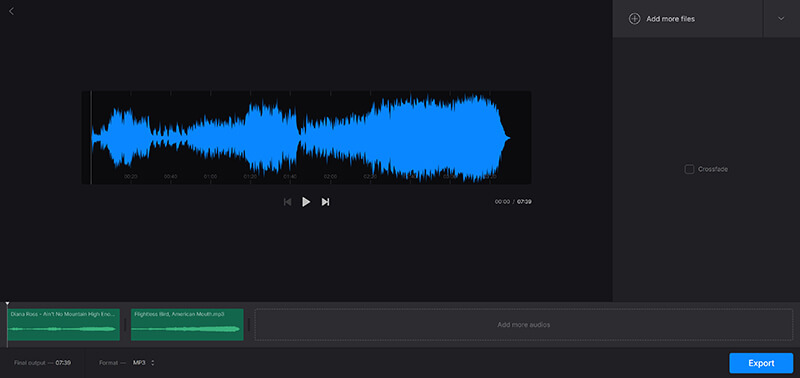Play the merged audio

pyautogui.click(x=306, y=202)
